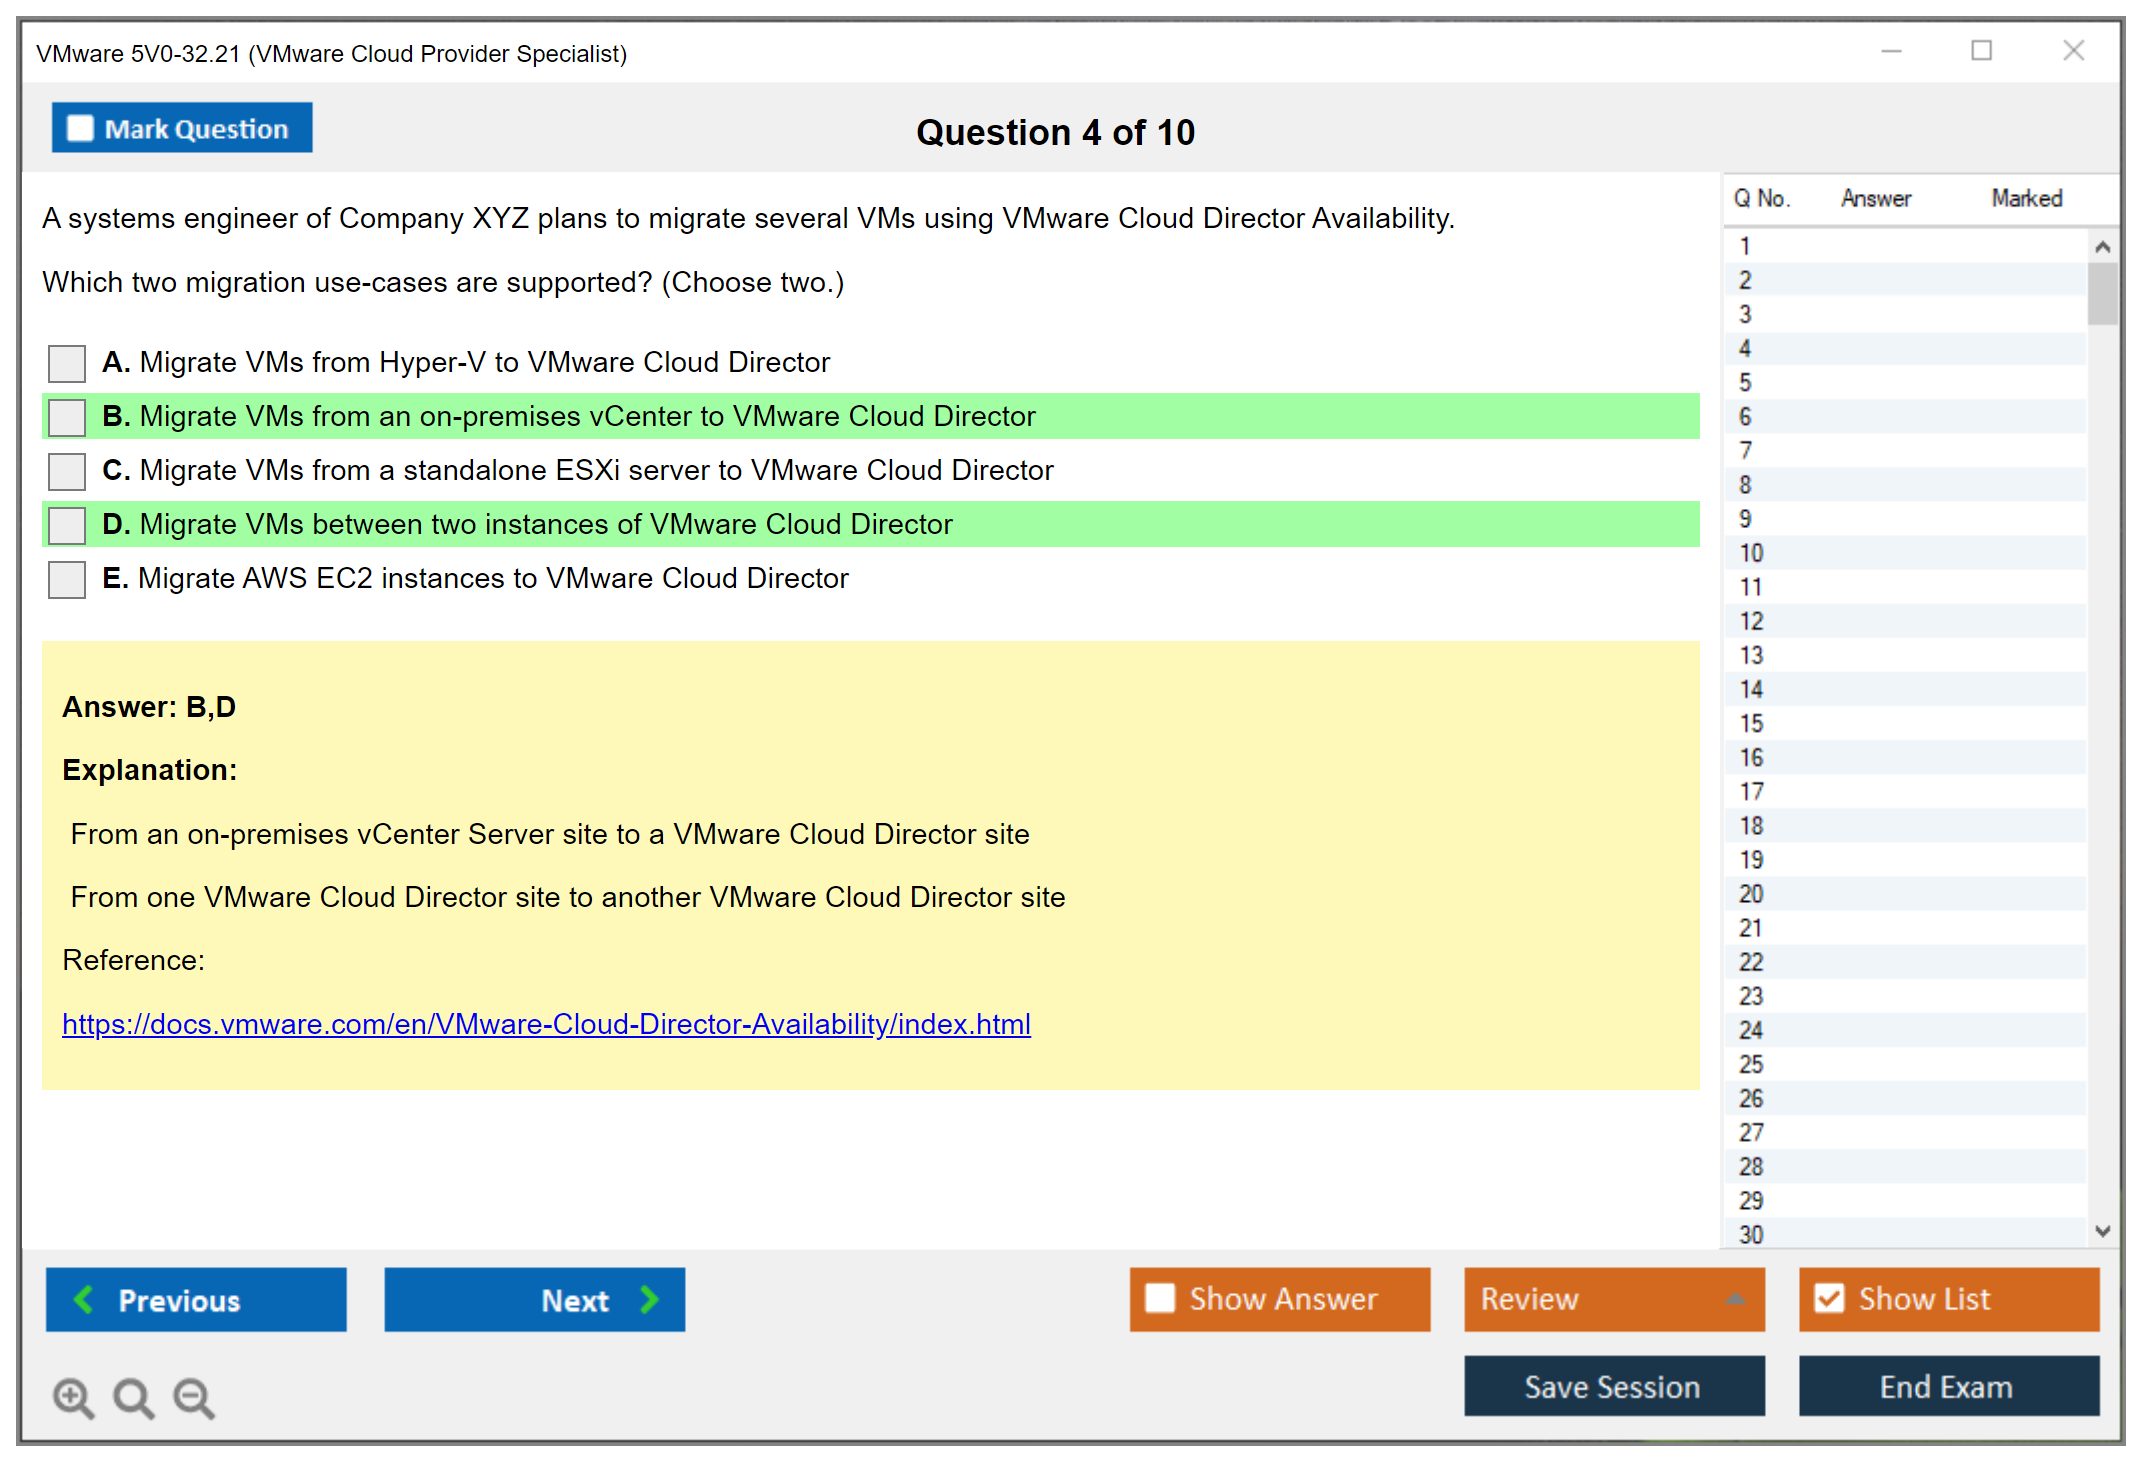2150x1470 pixels.
Task: Click the zoom out magnifier icon
Action: click(x=194, y=1397)
